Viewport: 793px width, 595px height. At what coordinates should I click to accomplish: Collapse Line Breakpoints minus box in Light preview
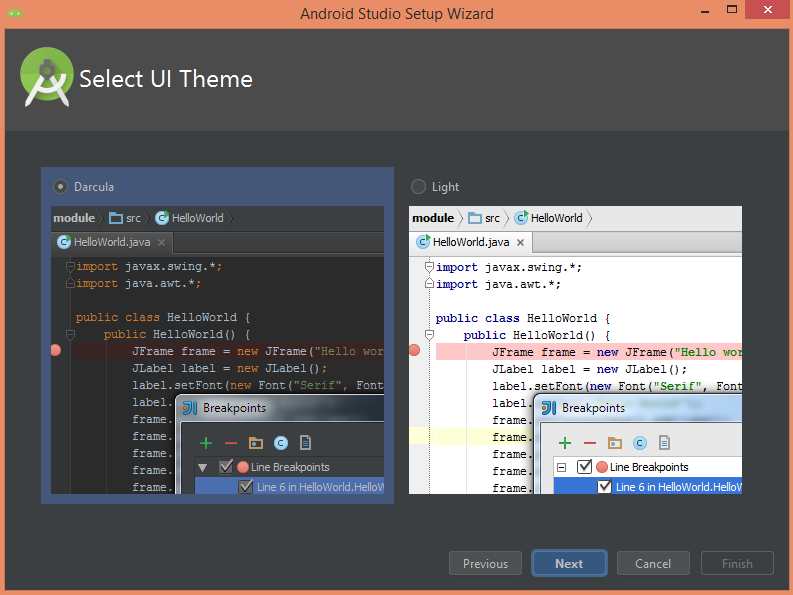[x=561, y=468]
